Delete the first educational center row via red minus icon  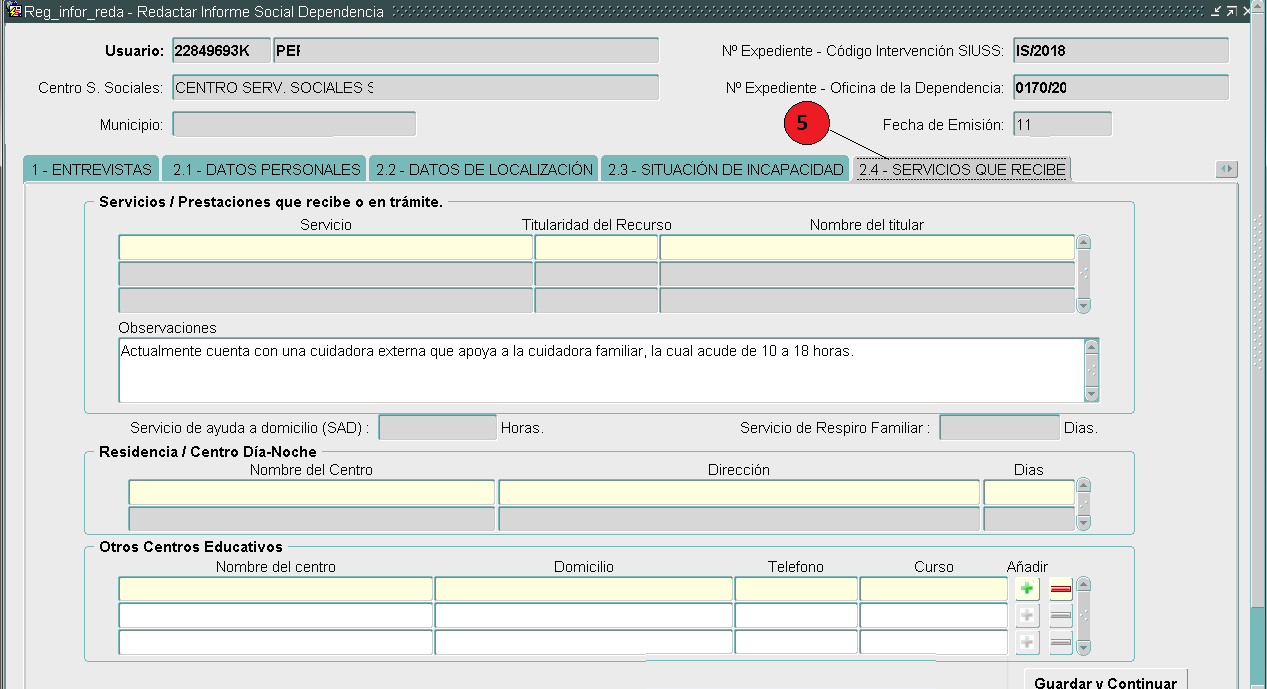coord(1059,588)
